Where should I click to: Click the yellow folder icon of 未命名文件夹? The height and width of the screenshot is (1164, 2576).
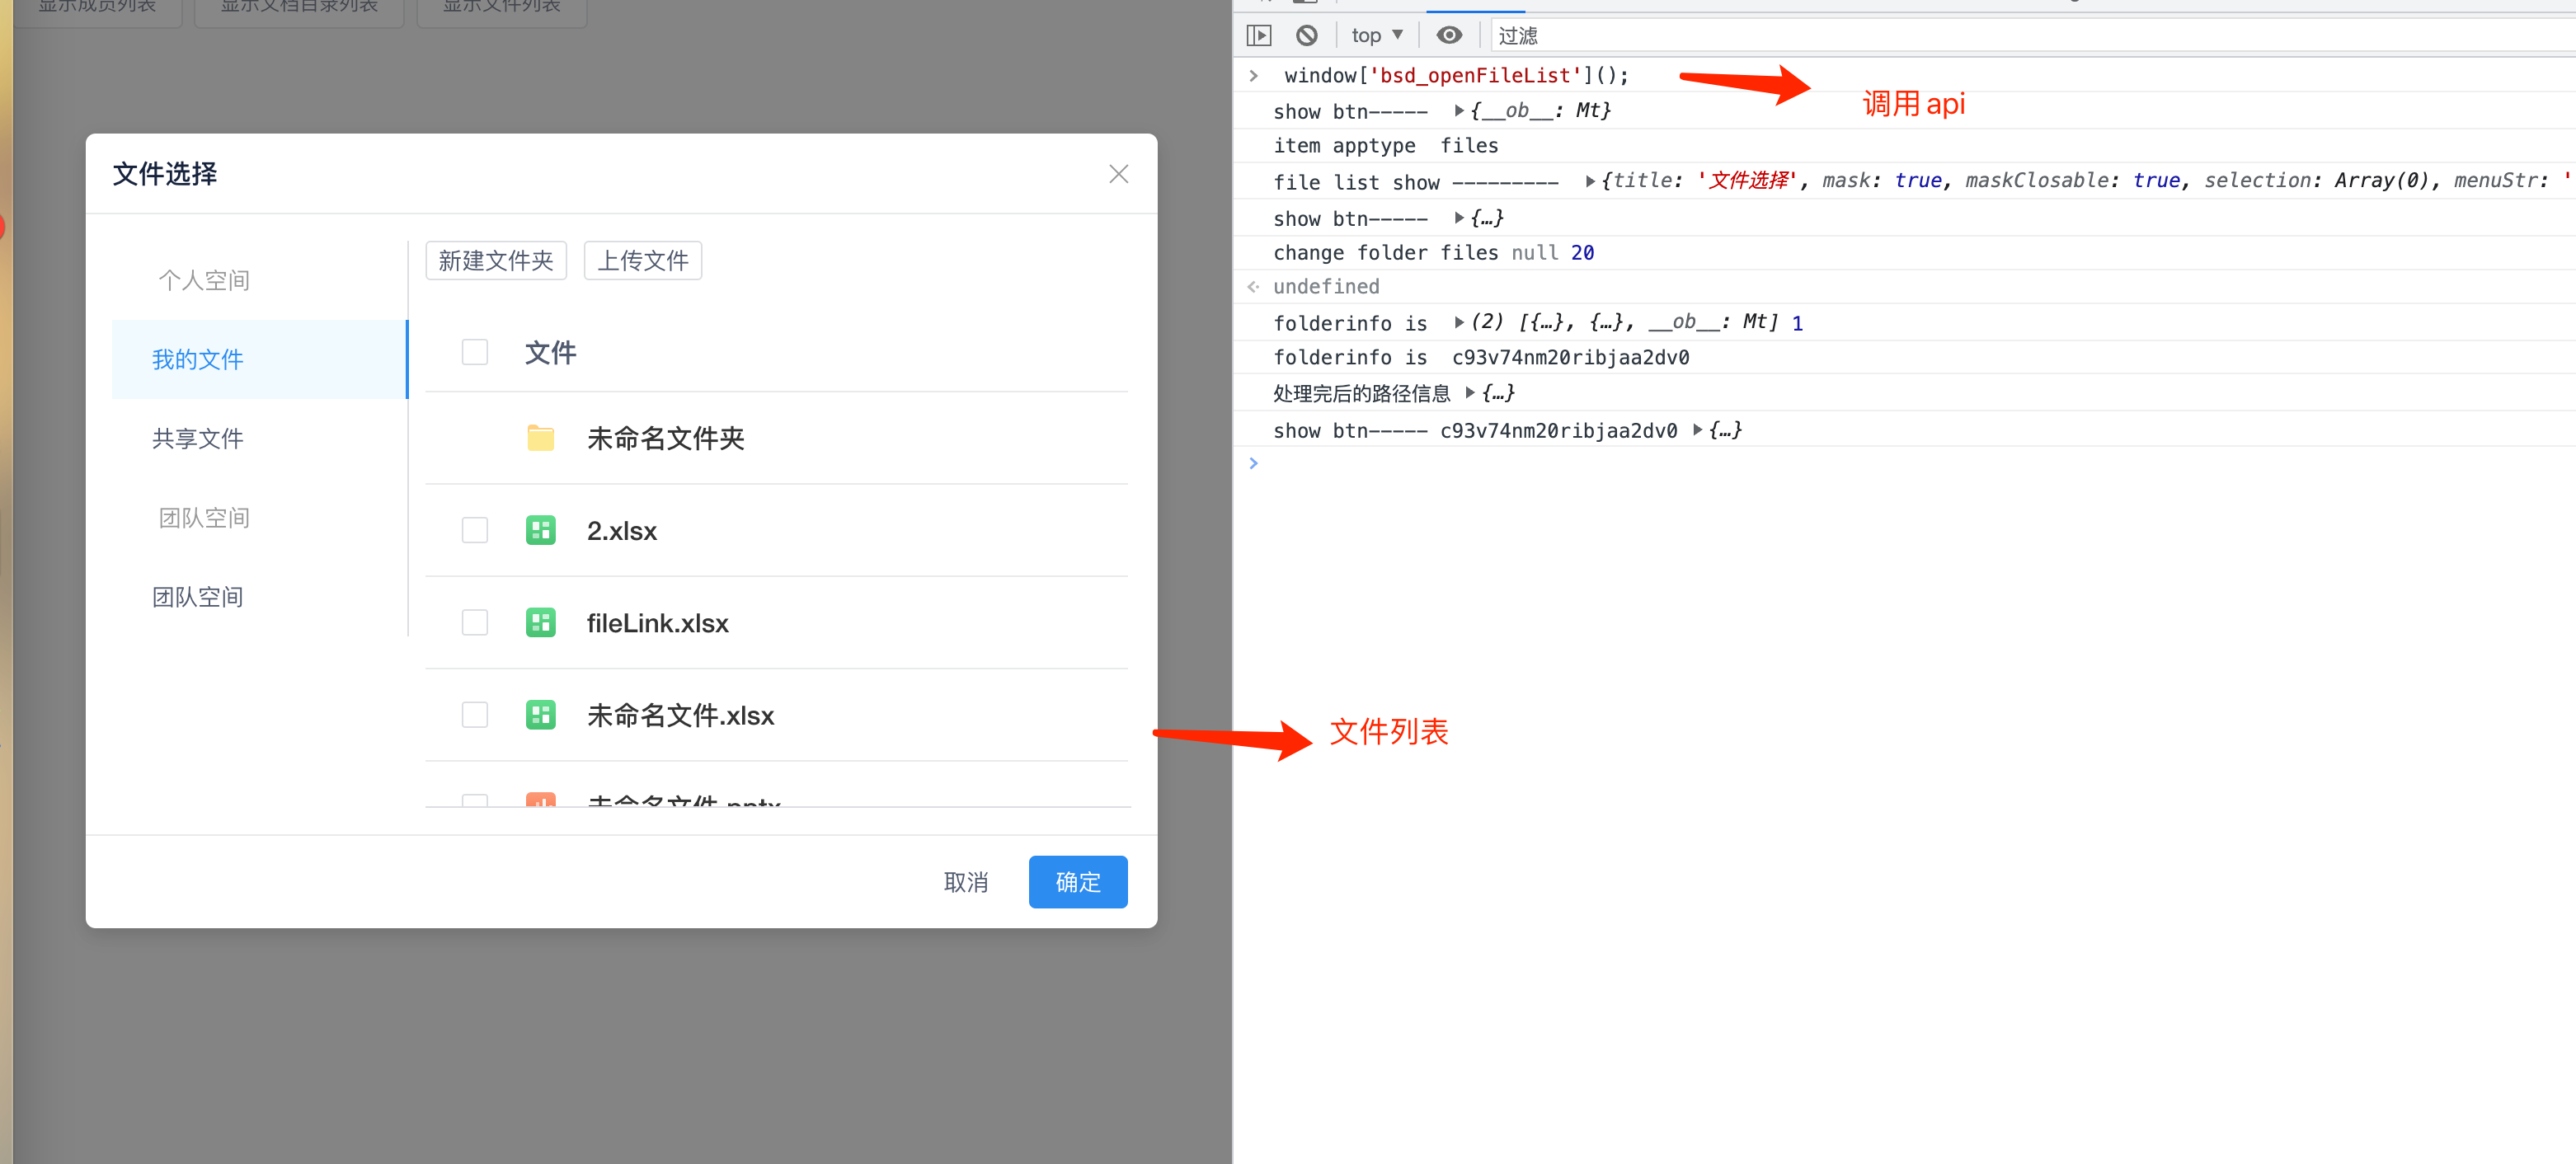point(540,437)
